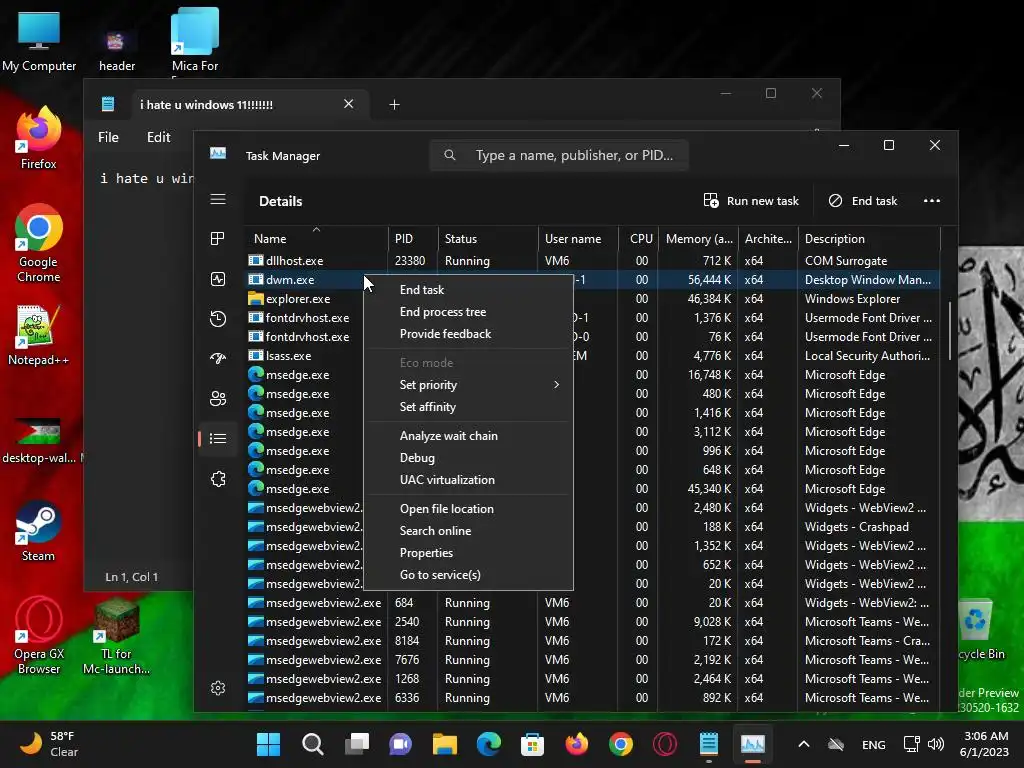1024x768 pixels.
Task: Sort by User name column header
Action: (x=578, y=238)
